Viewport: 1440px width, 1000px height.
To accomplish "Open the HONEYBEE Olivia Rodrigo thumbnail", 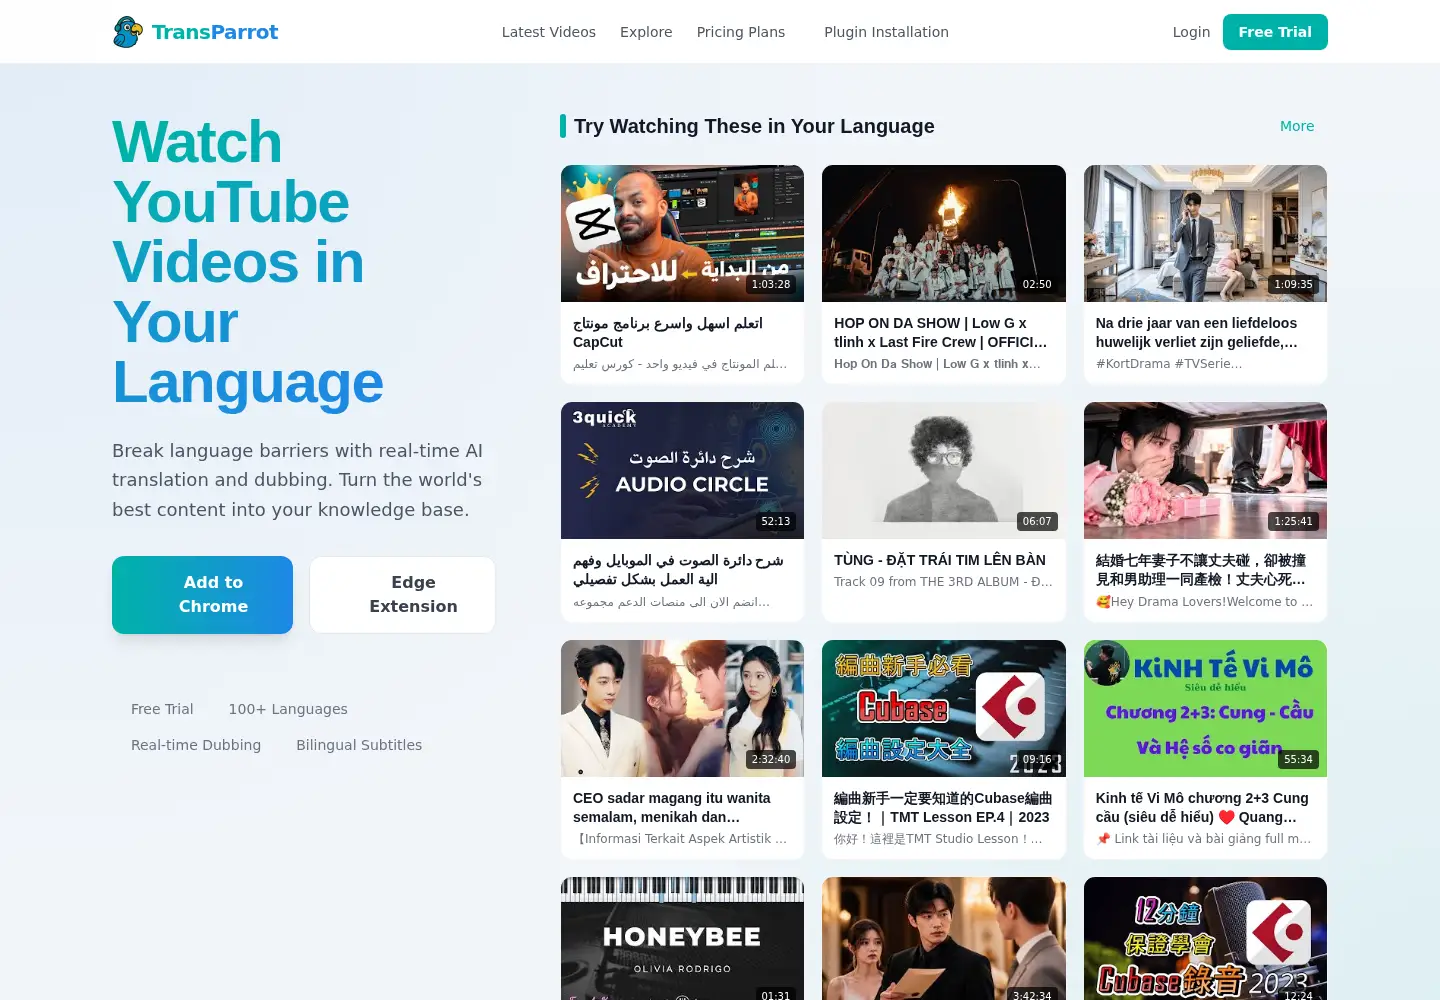I will click(682, 938).
